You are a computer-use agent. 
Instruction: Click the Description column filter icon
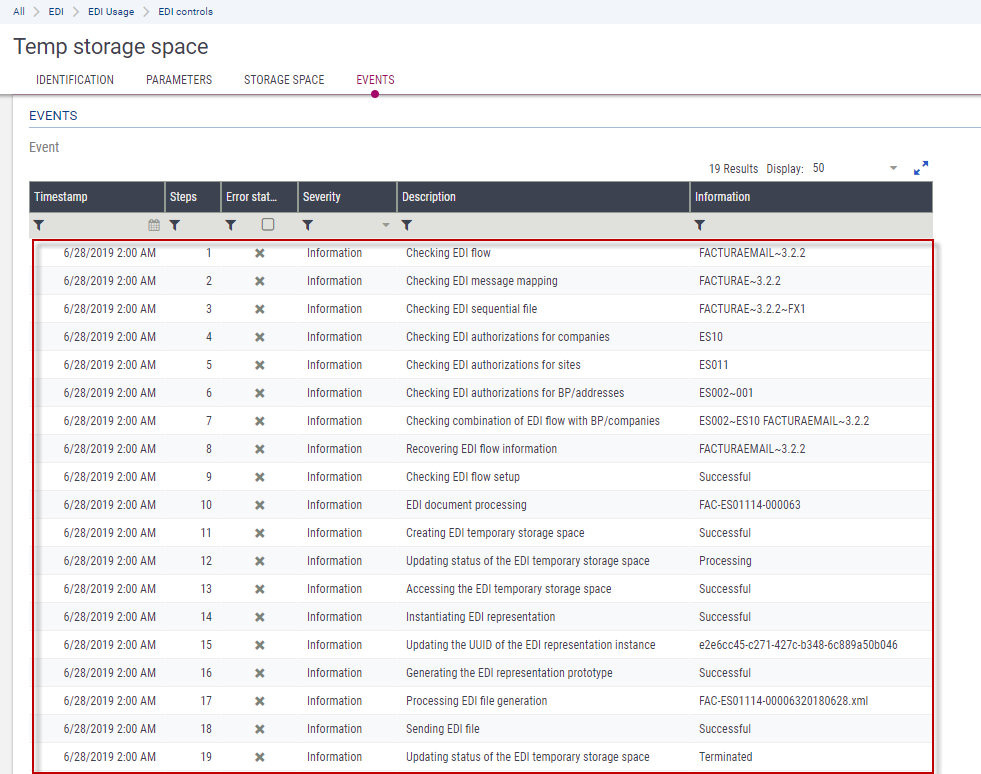point(407,225)
